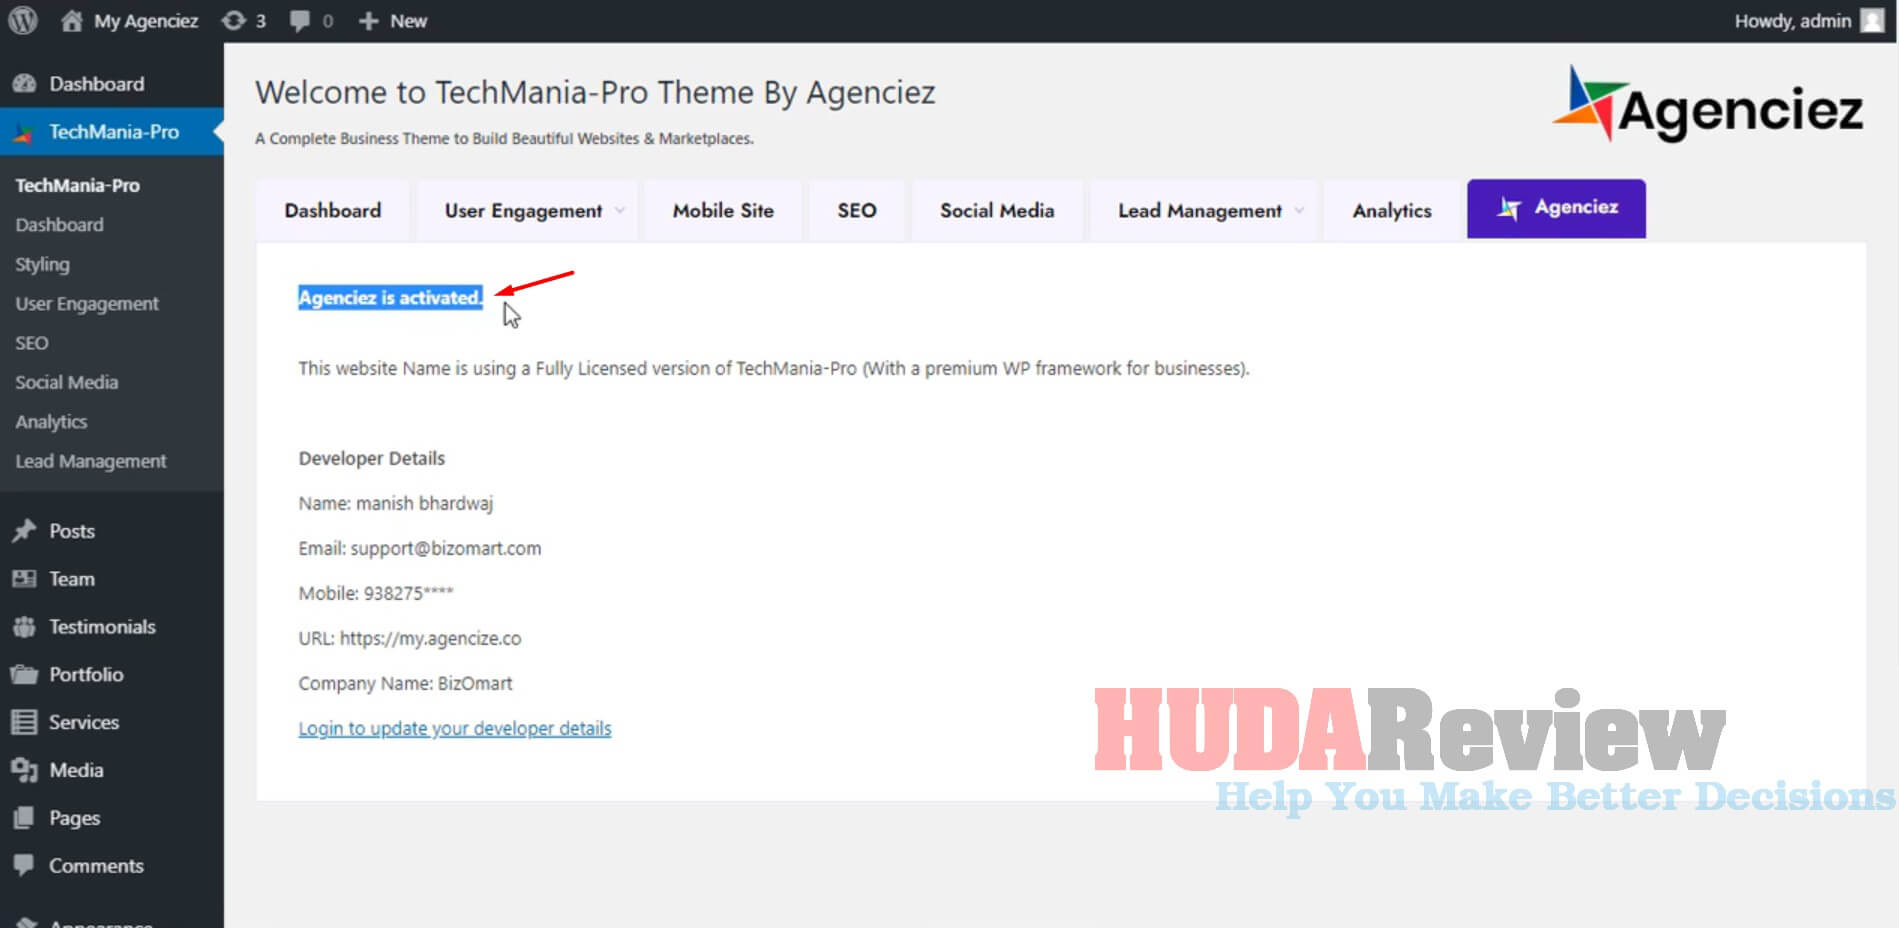Open the comments bubble icon in admin bar
The width and height of the screenshot is (1899, 928).
click(x=299, y=21)
